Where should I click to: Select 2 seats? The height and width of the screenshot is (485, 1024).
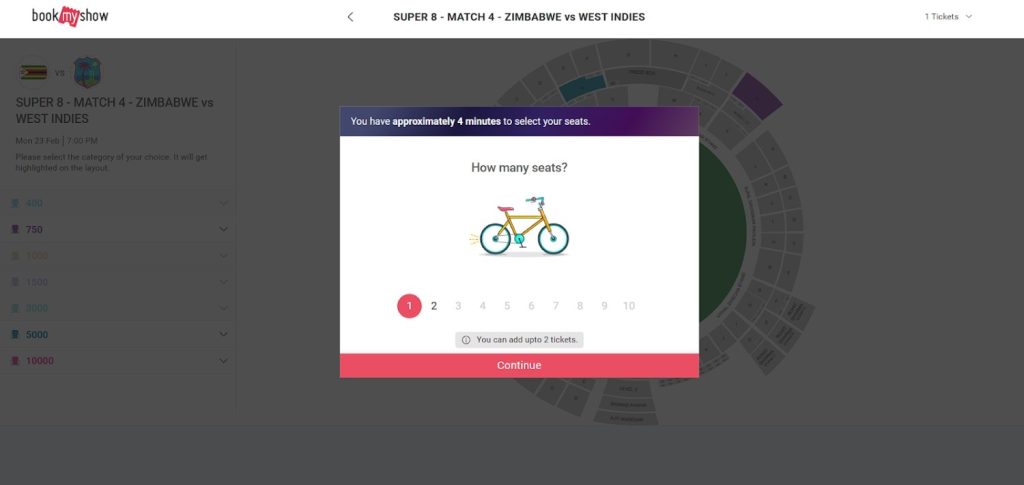[434, 306]
